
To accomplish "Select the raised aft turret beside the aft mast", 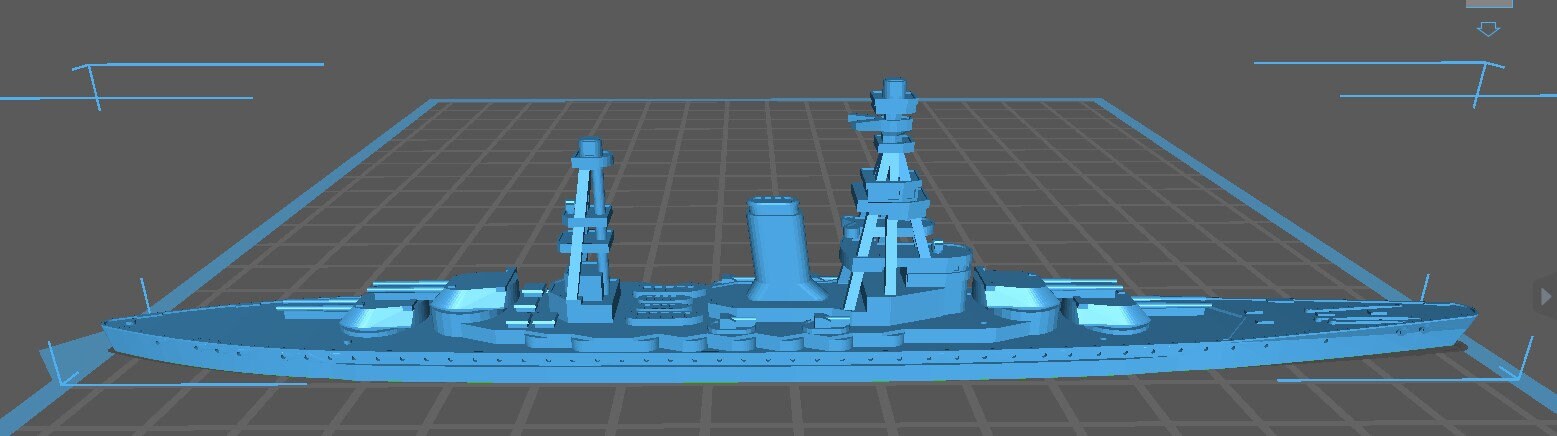I will (x=475, y=293).
